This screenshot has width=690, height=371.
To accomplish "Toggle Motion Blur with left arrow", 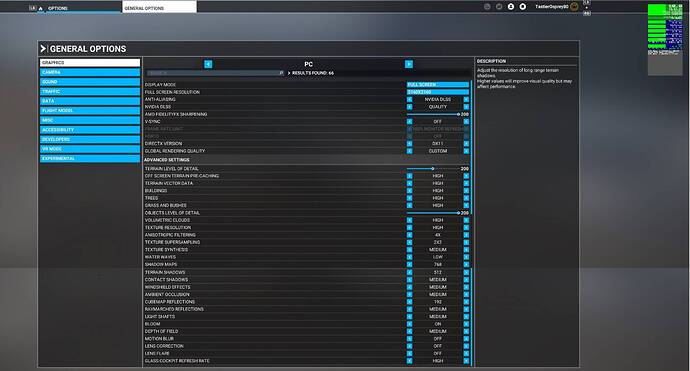I will [410, 339].
